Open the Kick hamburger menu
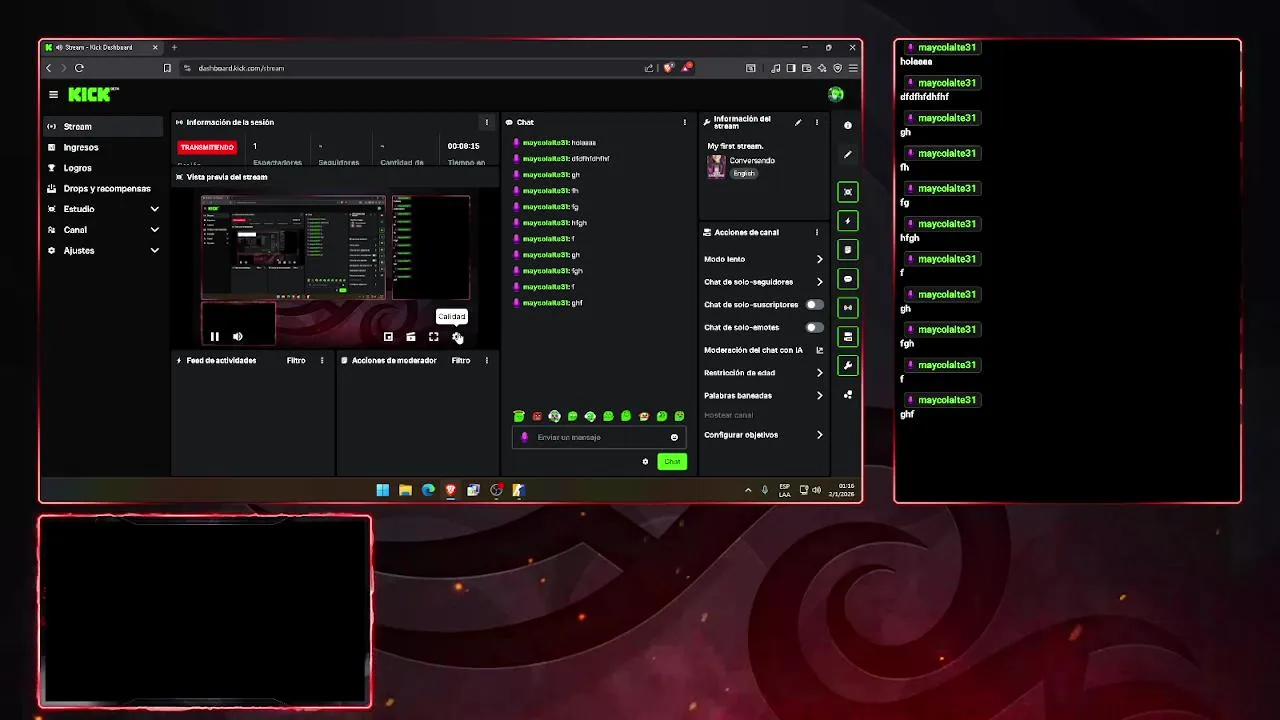The image size is (1280, 720). pos(53,95)
